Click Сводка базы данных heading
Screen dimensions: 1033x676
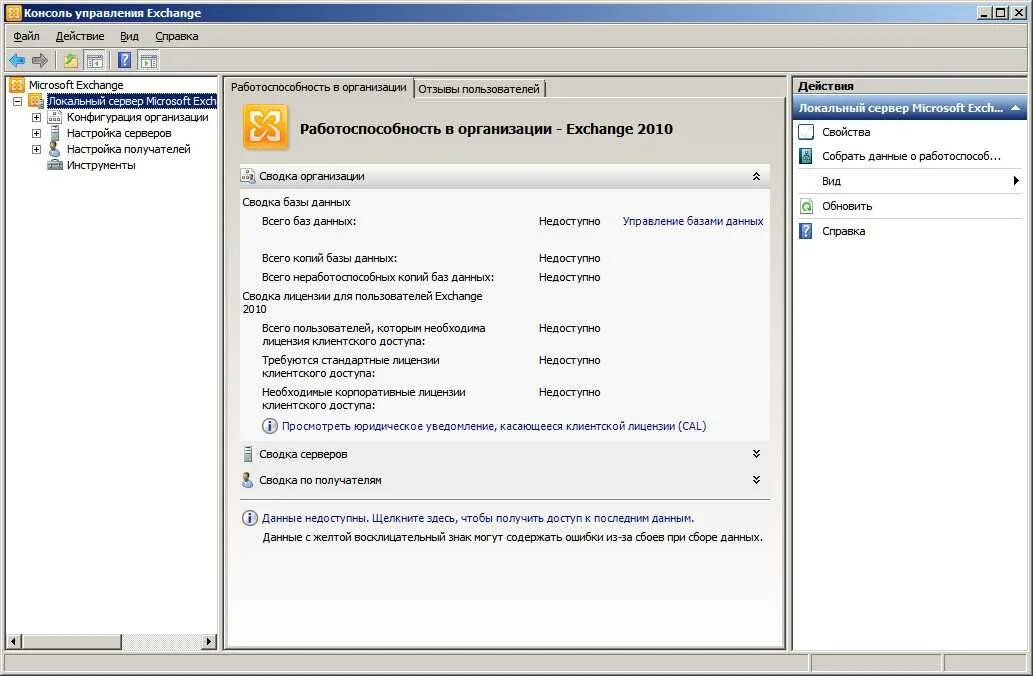click(x=296, y=202)
